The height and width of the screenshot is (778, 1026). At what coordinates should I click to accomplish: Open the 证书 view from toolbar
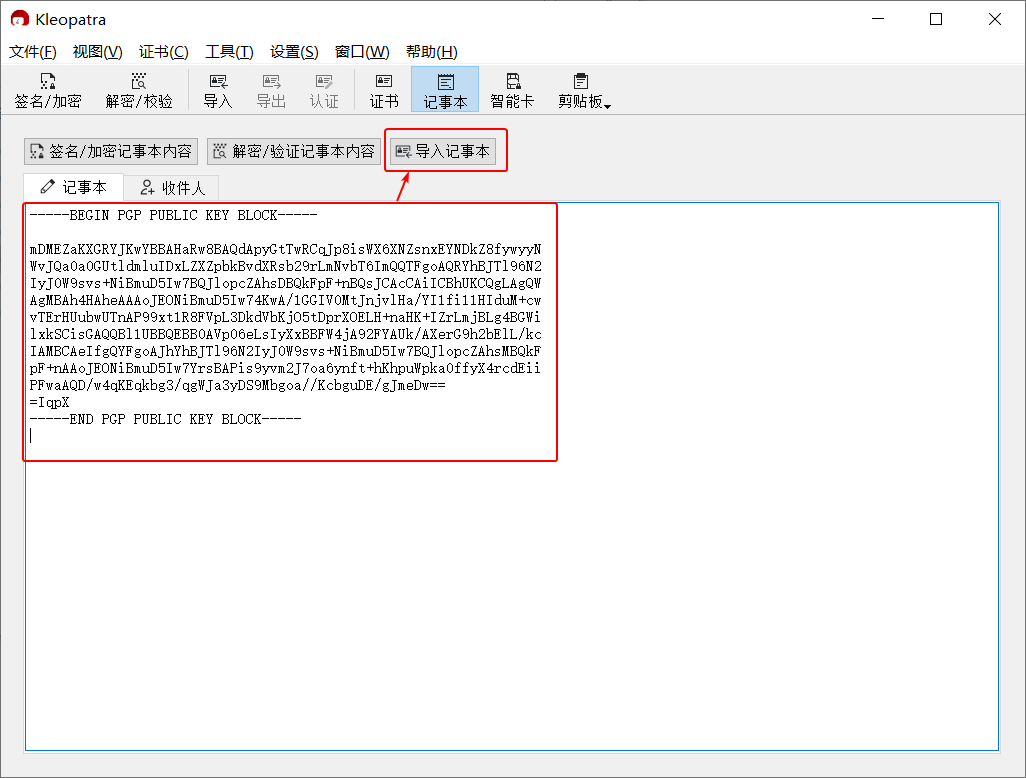[x=384, y=90]
